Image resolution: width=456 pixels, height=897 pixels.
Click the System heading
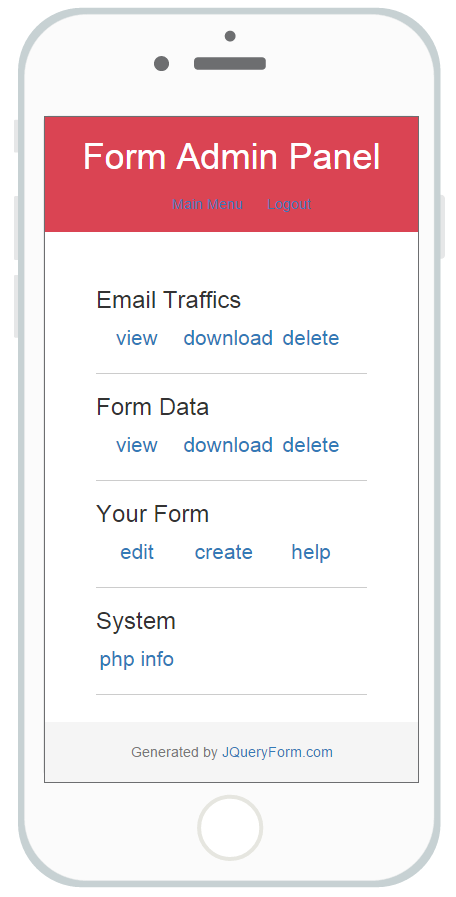coord(136,621)
